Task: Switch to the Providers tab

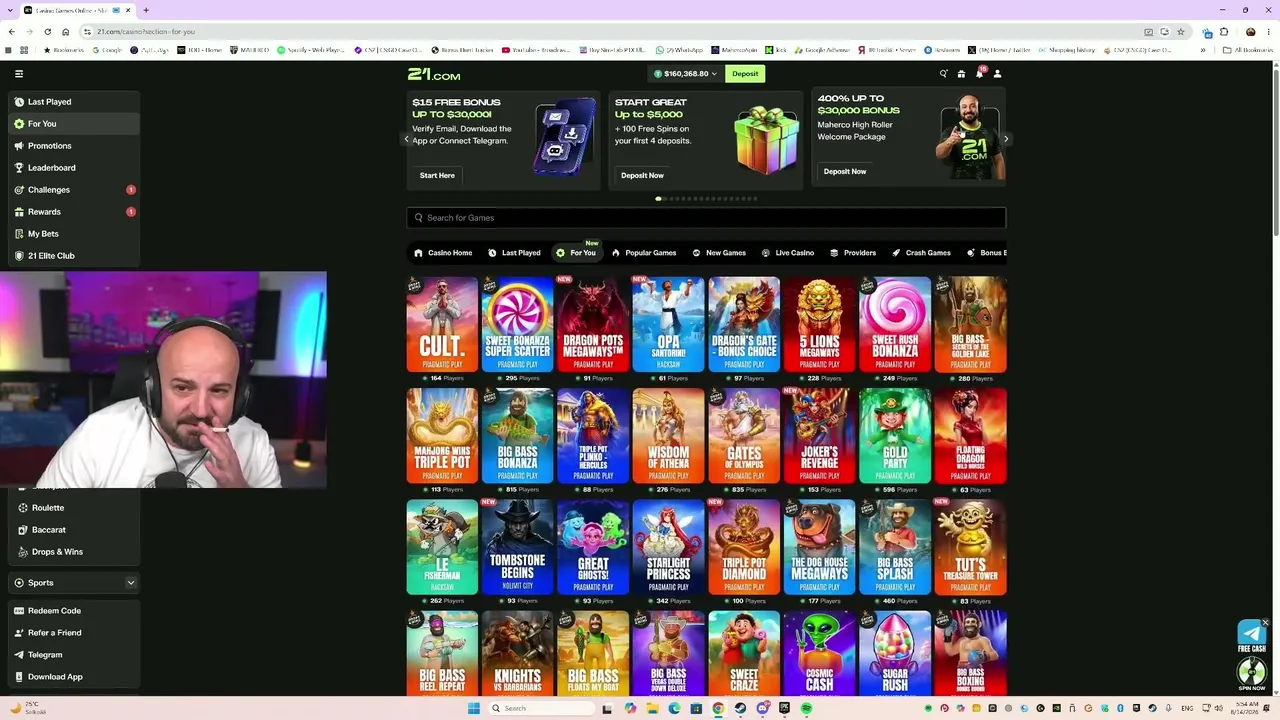Action: [x=853, y=253]
